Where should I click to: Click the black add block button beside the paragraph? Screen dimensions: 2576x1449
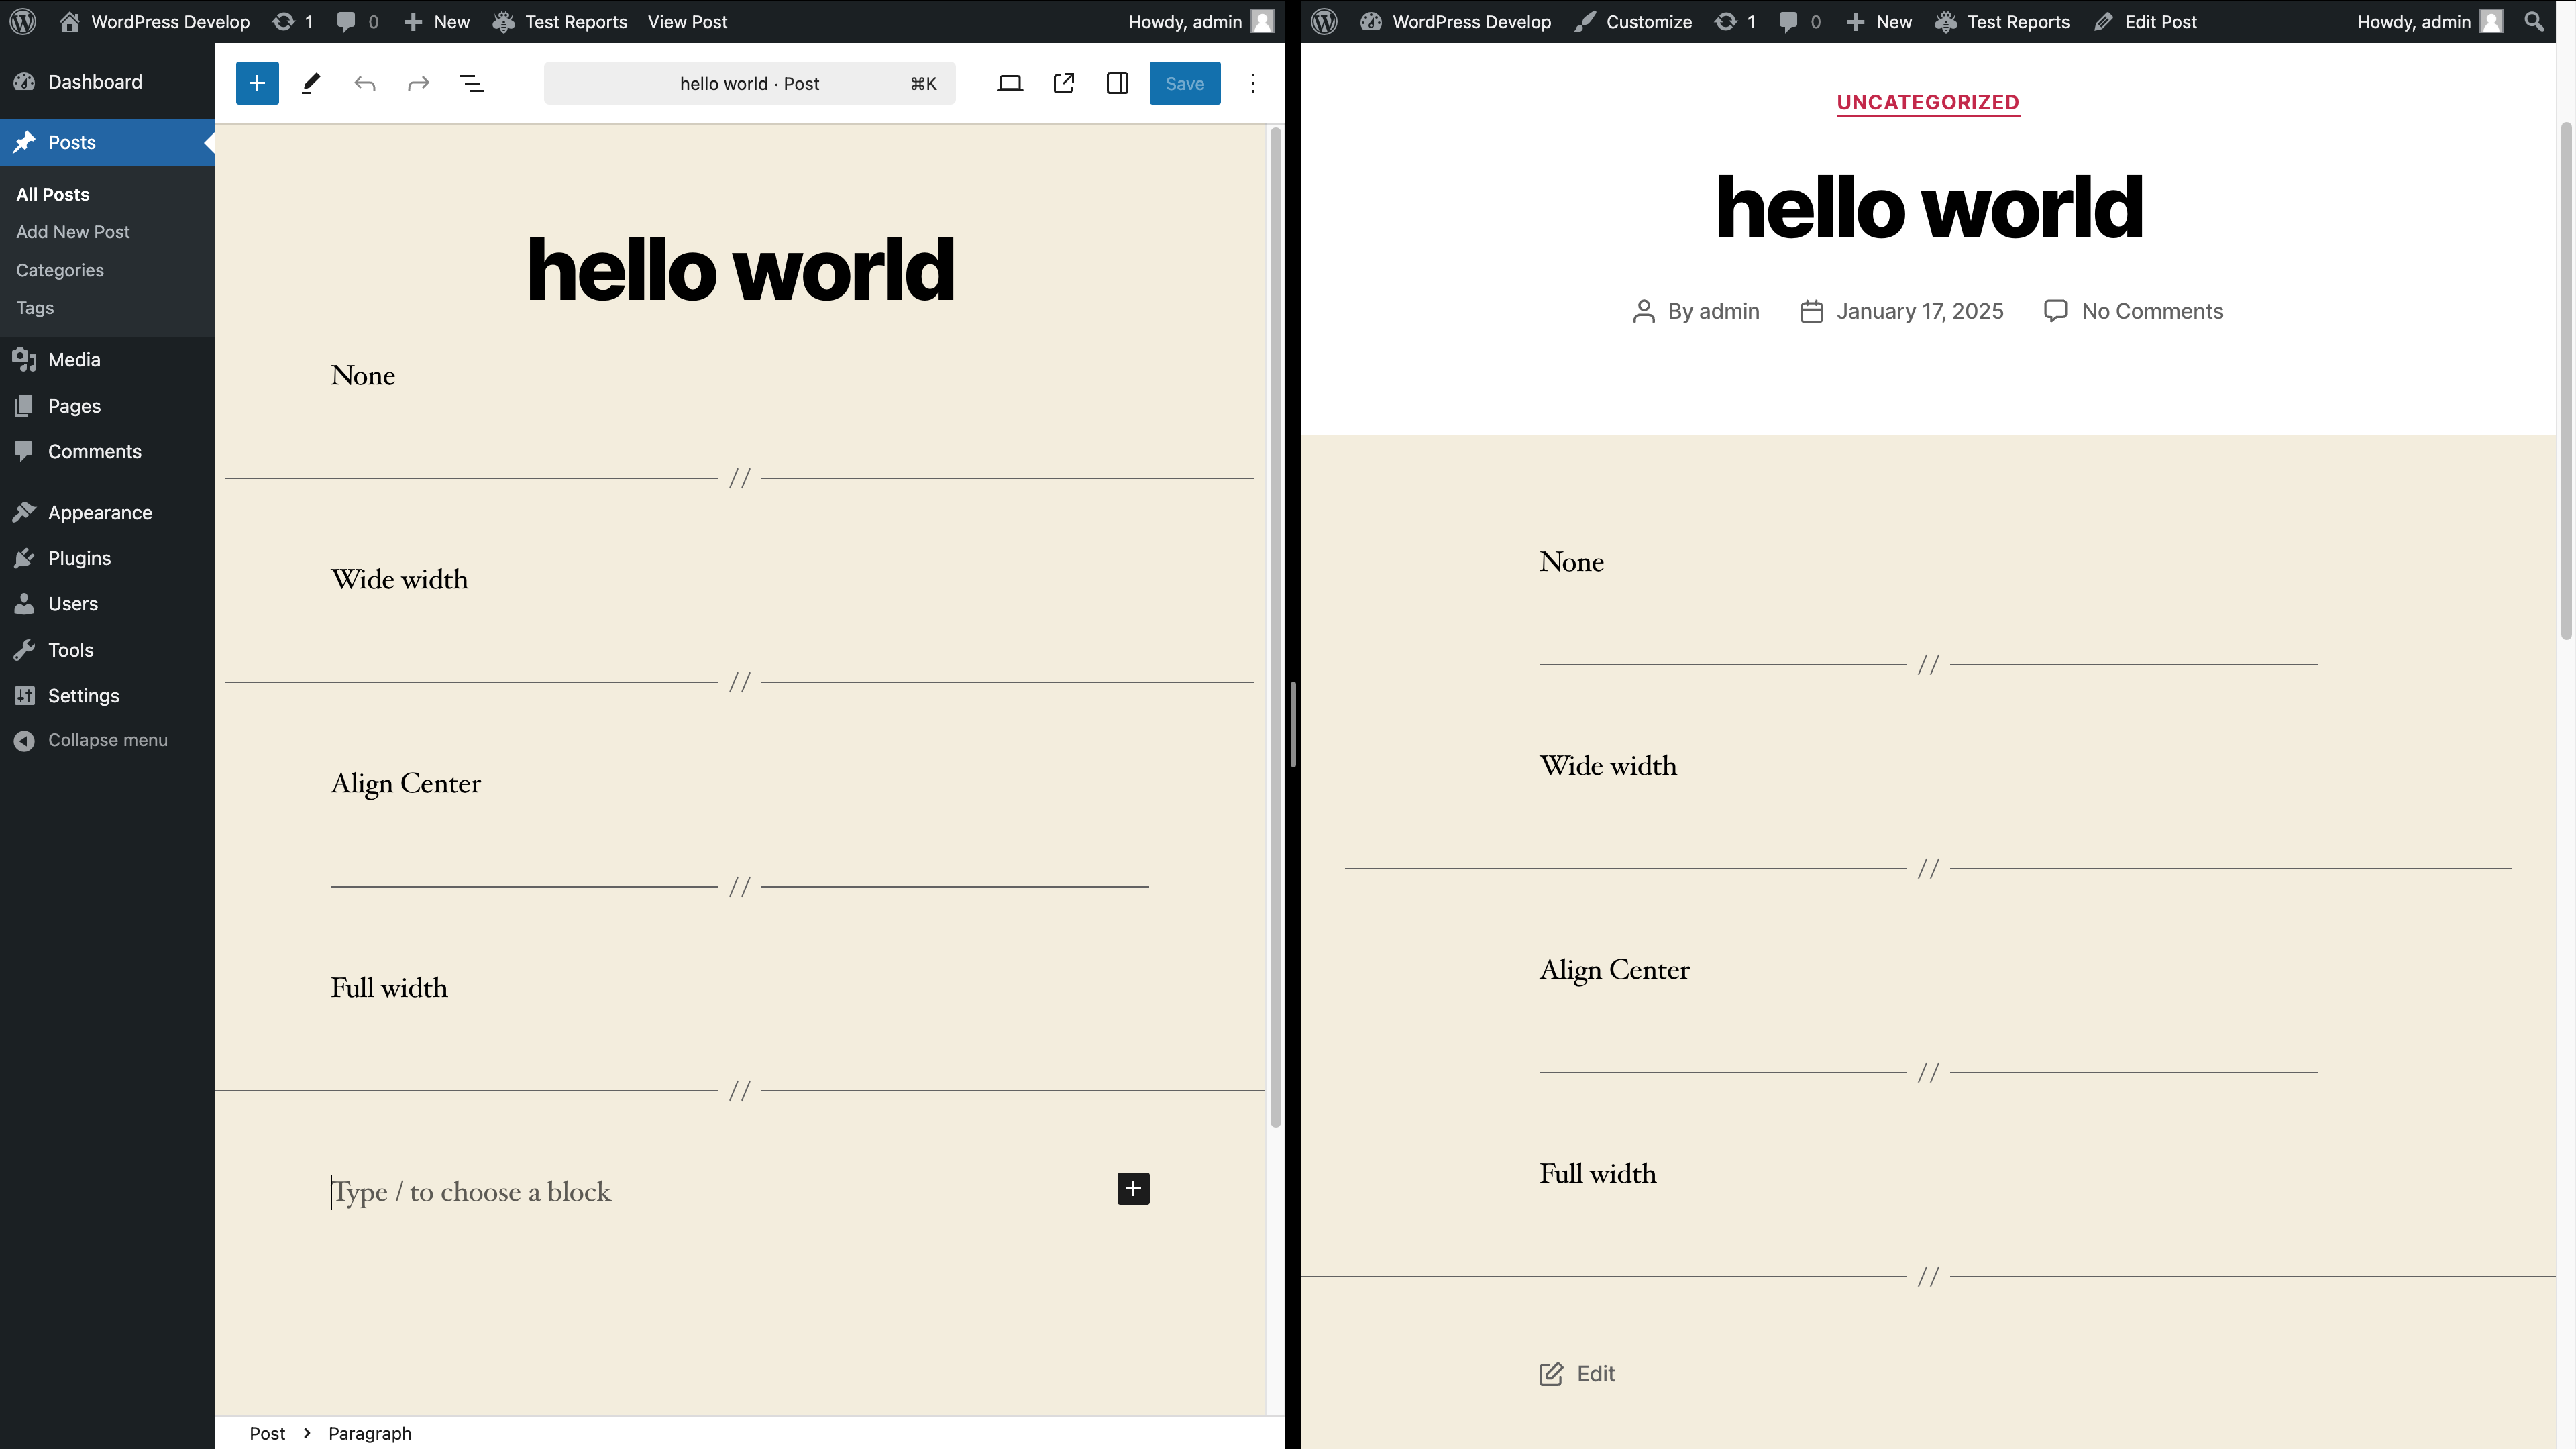(1133, 1188)
